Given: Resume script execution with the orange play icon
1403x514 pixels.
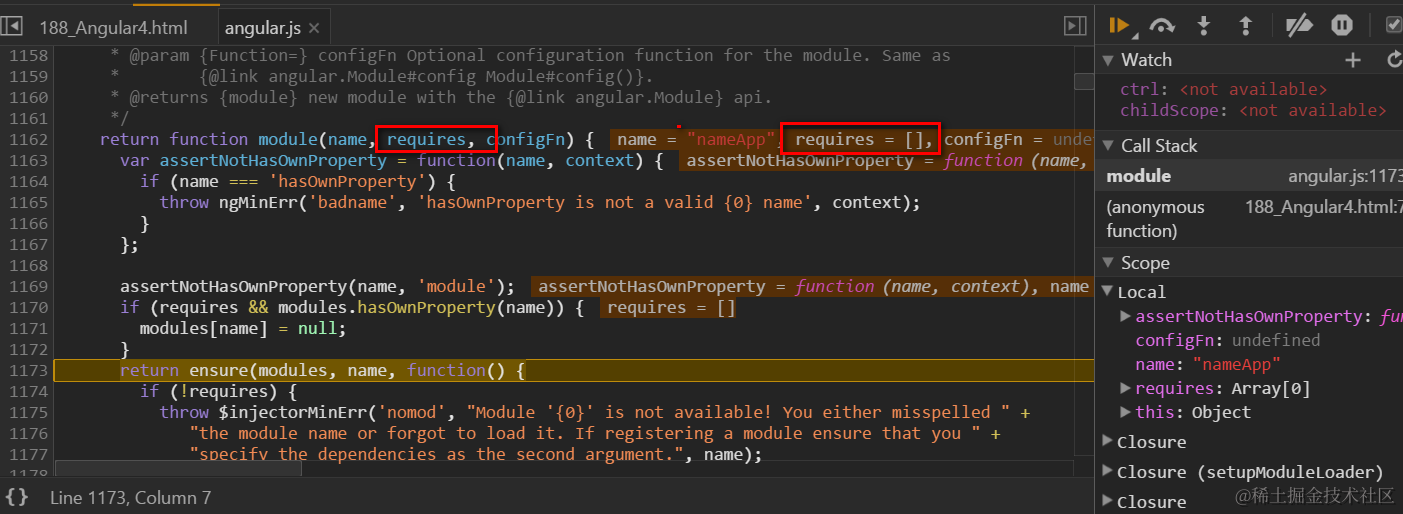Looking at the screenshot, I should pyautogui.click(x=1119, y=25).
